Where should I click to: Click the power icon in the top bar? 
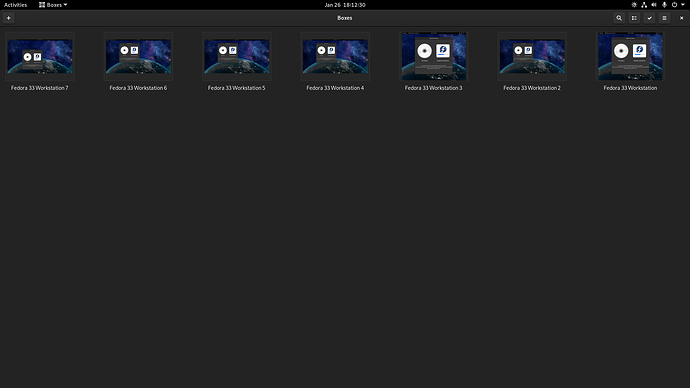[x=674, y=5]
